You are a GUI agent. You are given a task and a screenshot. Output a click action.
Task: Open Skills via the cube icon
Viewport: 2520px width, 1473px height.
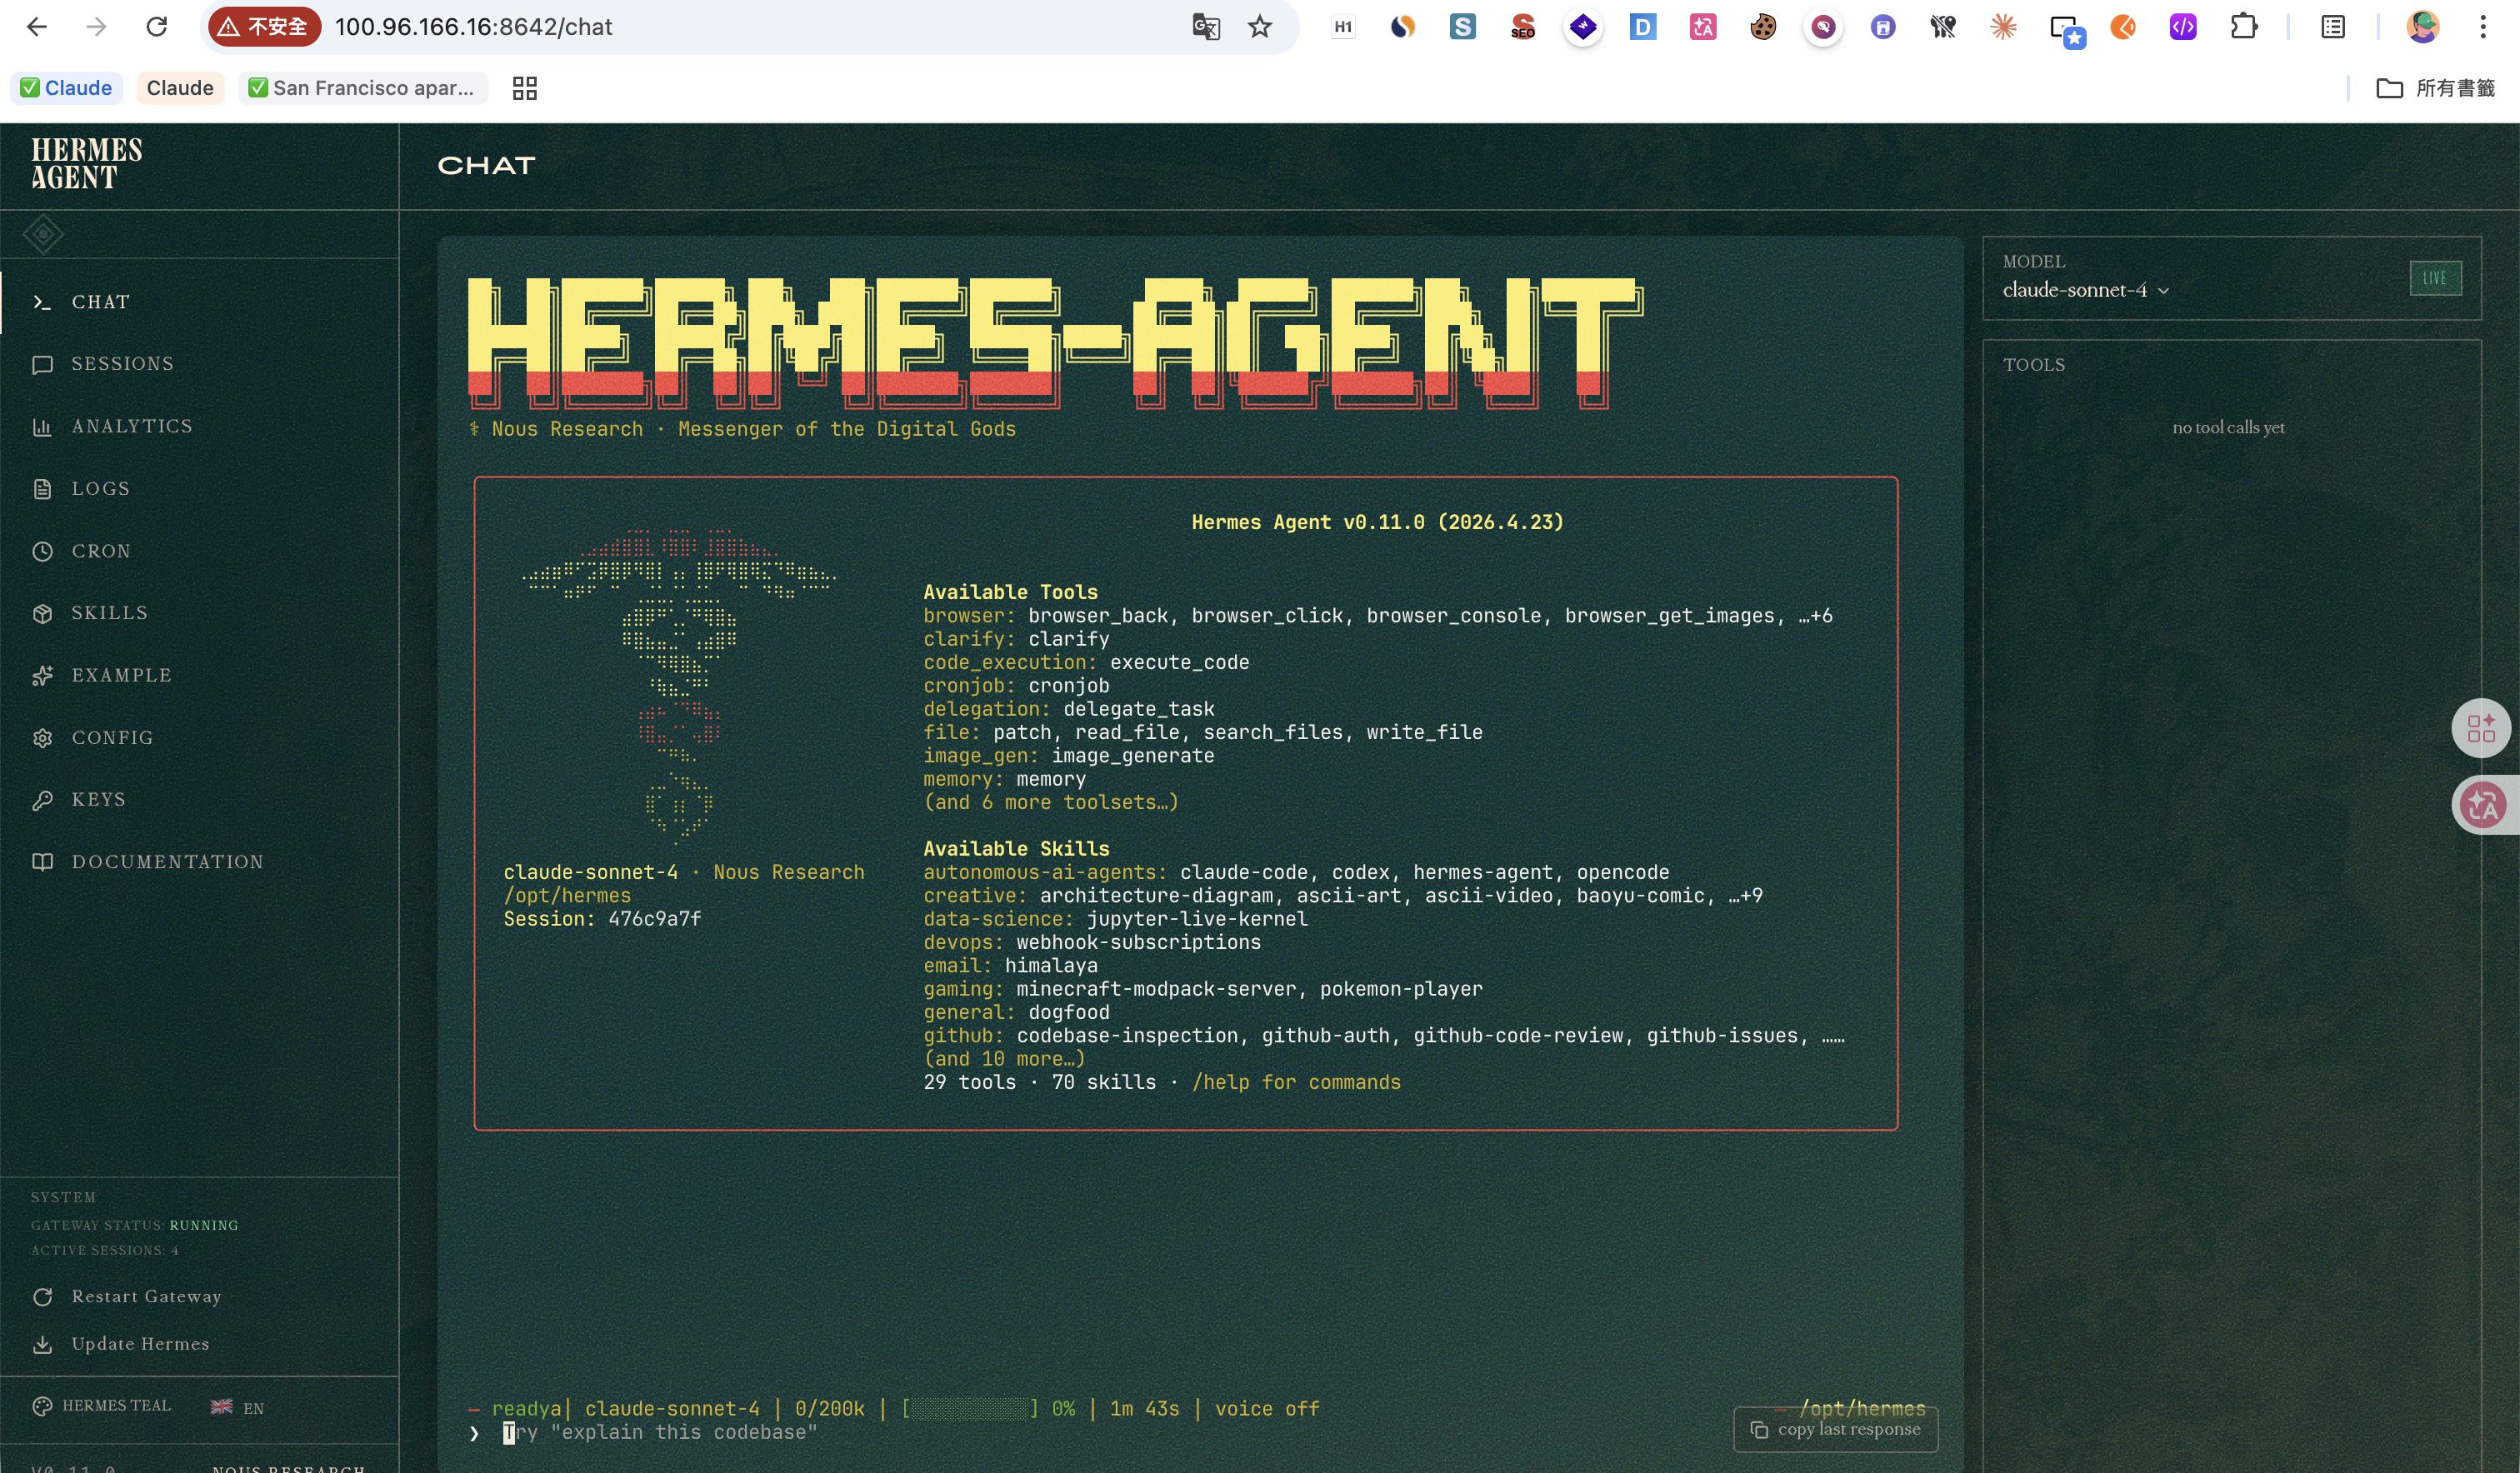42,613
